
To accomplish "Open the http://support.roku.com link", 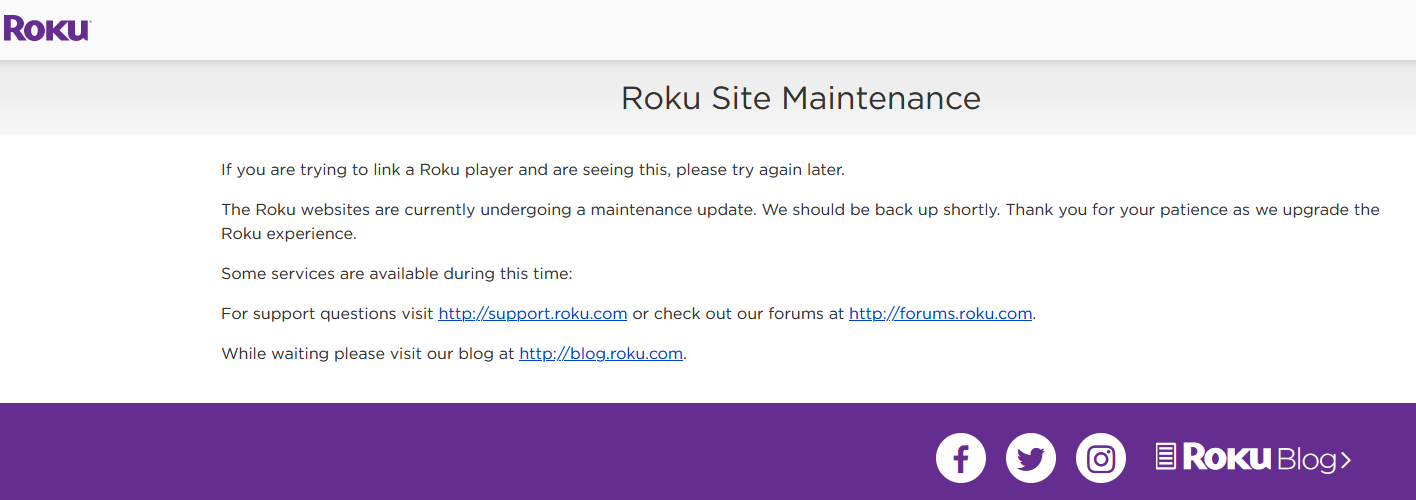I will point(533,313).
